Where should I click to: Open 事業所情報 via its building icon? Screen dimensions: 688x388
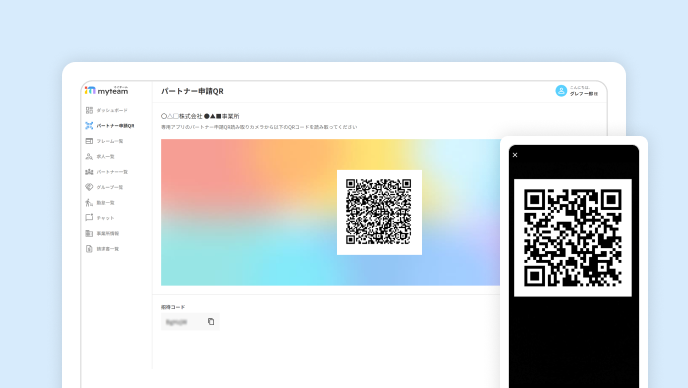(89, 233)
